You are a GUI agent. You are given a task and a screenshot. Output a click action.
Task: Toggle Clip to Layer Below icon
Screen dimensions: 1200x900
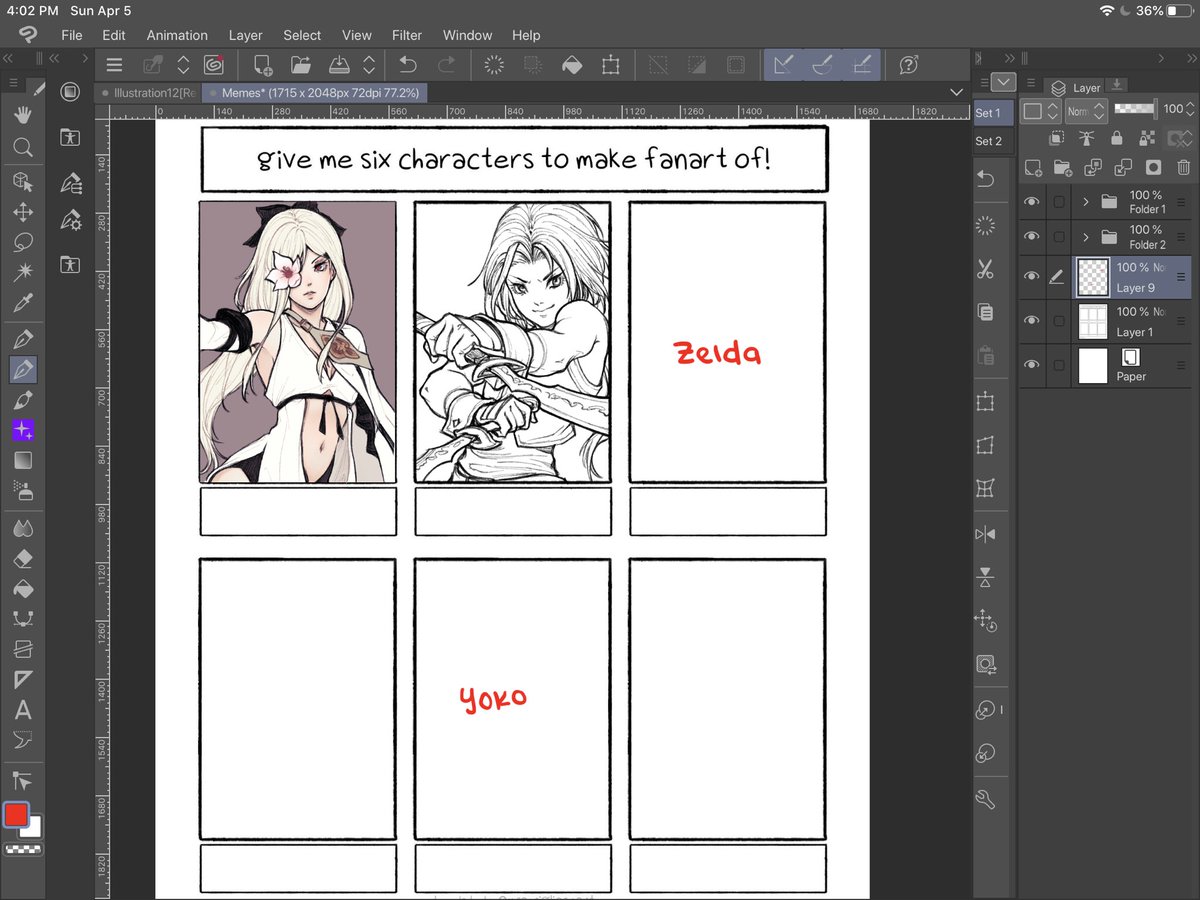pyautogui.click(x=1056, y=139)
